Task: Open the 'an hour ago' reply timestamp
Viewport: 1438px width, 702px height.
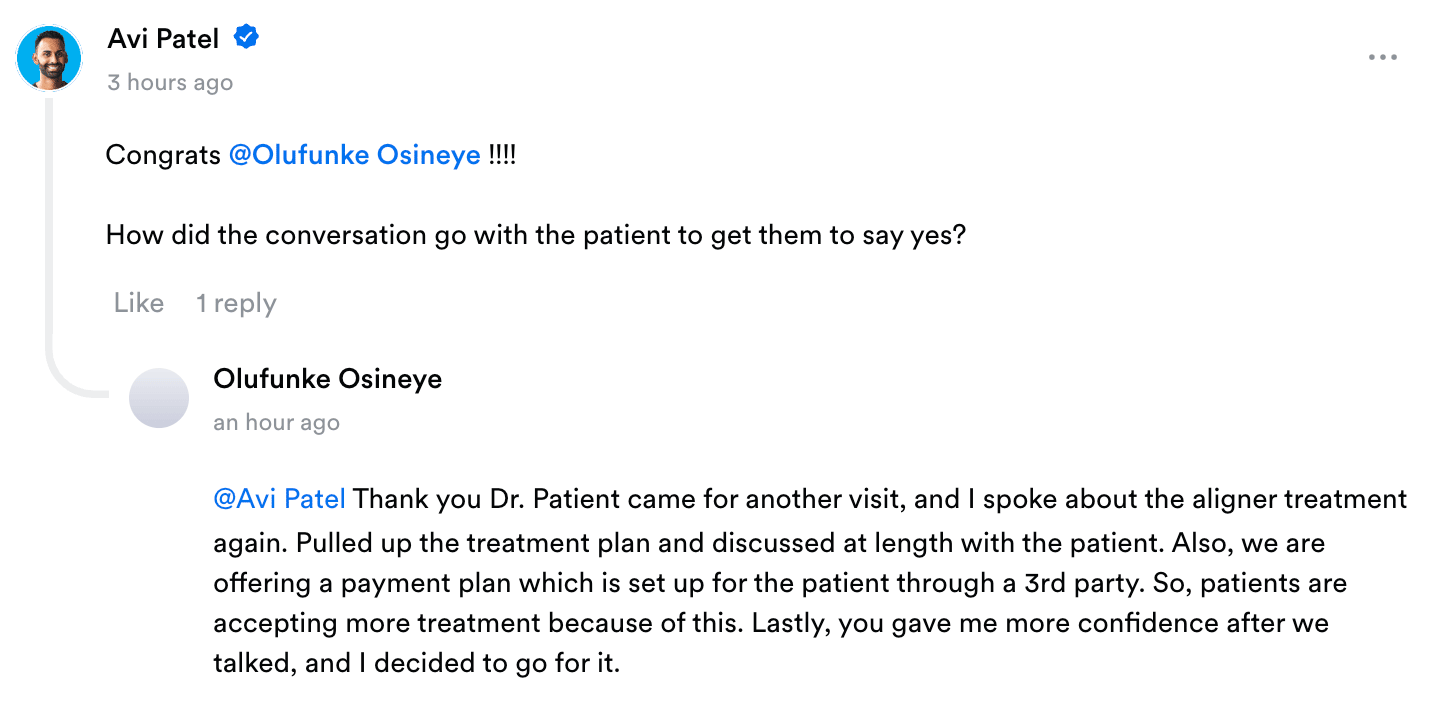Action: point(277,423)
